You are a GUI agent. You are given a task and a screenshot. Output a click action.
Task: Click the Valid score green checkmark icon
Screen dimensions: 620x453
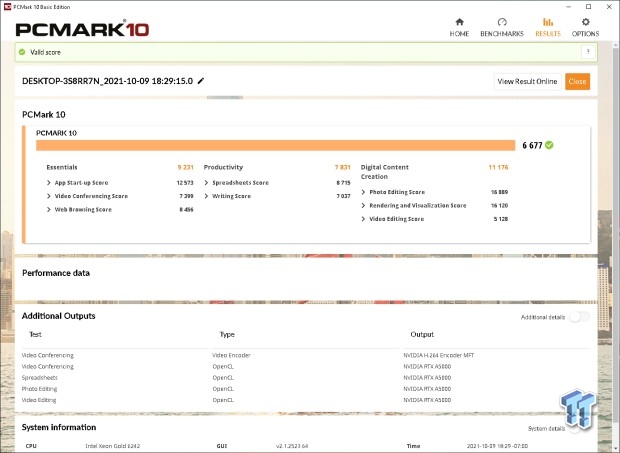point(22,52)
